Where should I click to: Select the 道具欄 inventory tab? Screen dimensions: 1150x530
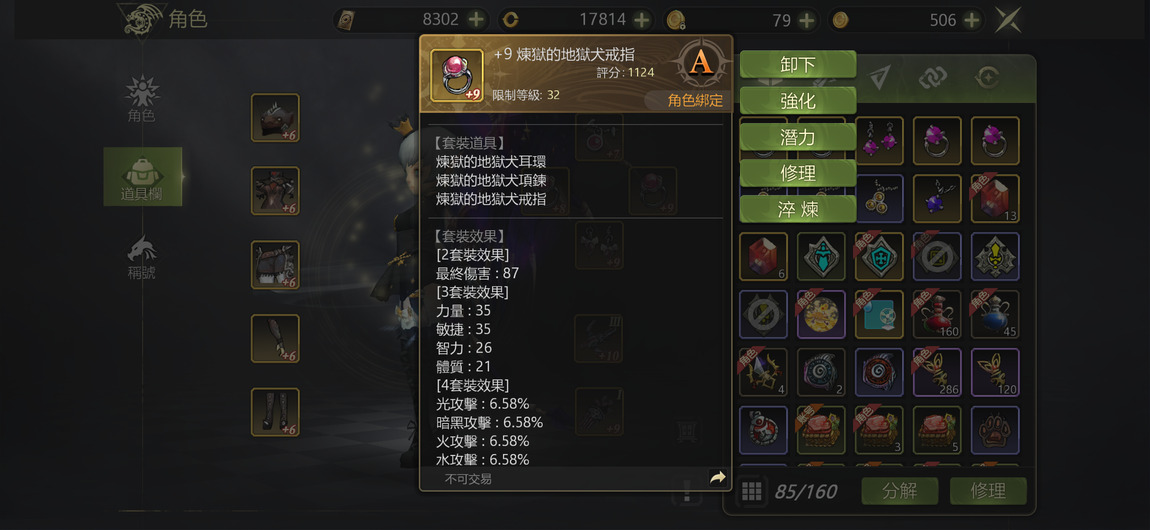click(x=142, y=177)
